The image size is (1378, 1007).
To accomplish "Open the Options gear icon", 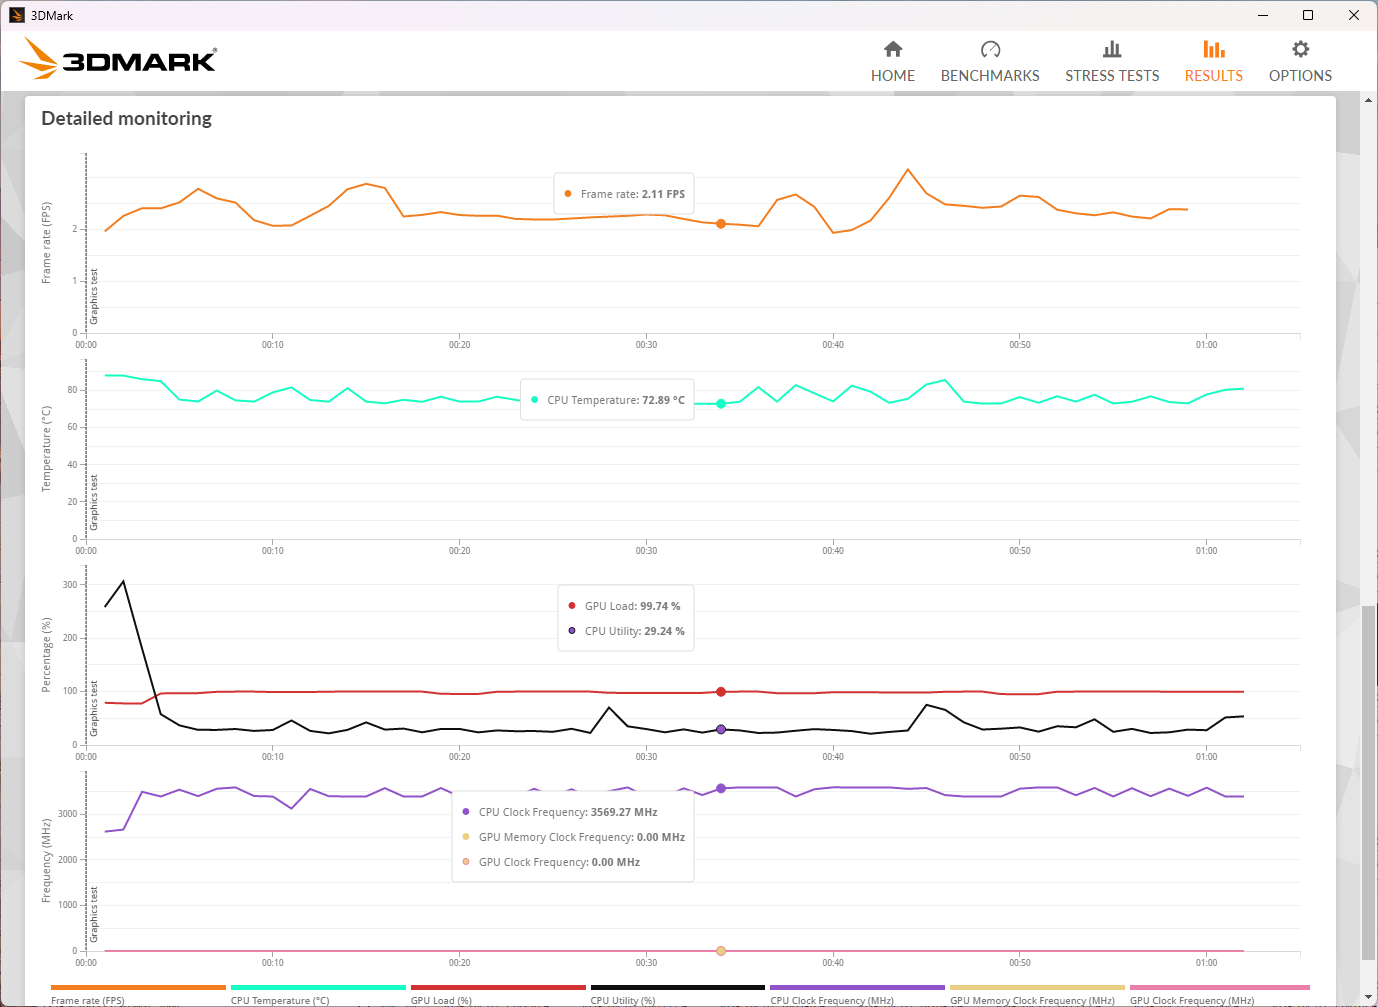I will tap(1300, 50).
